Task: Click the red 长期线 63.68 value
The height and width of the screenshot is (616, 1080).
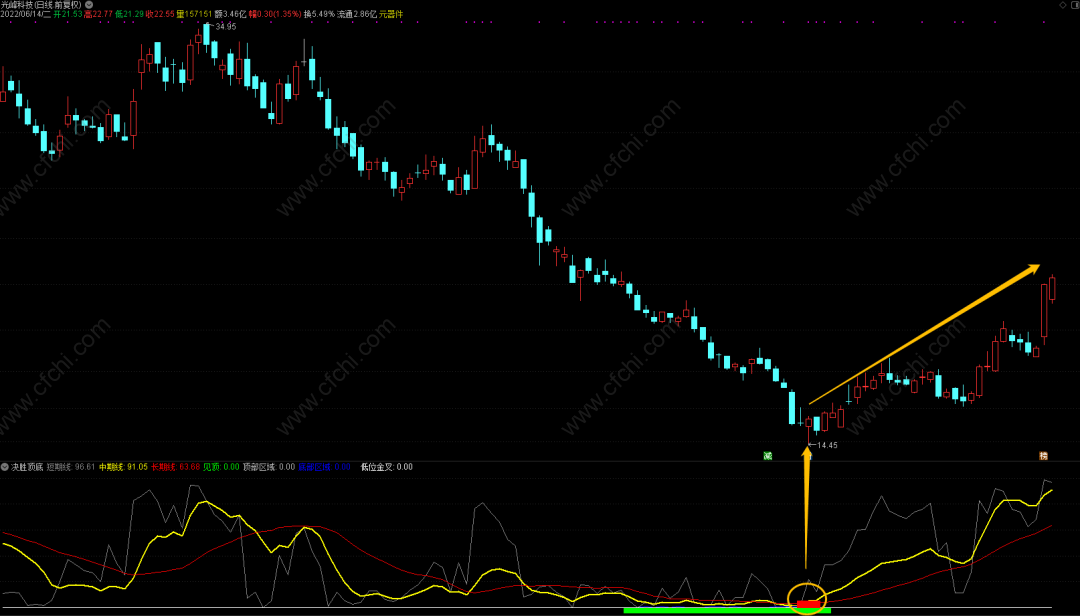Action: point(176,466)
